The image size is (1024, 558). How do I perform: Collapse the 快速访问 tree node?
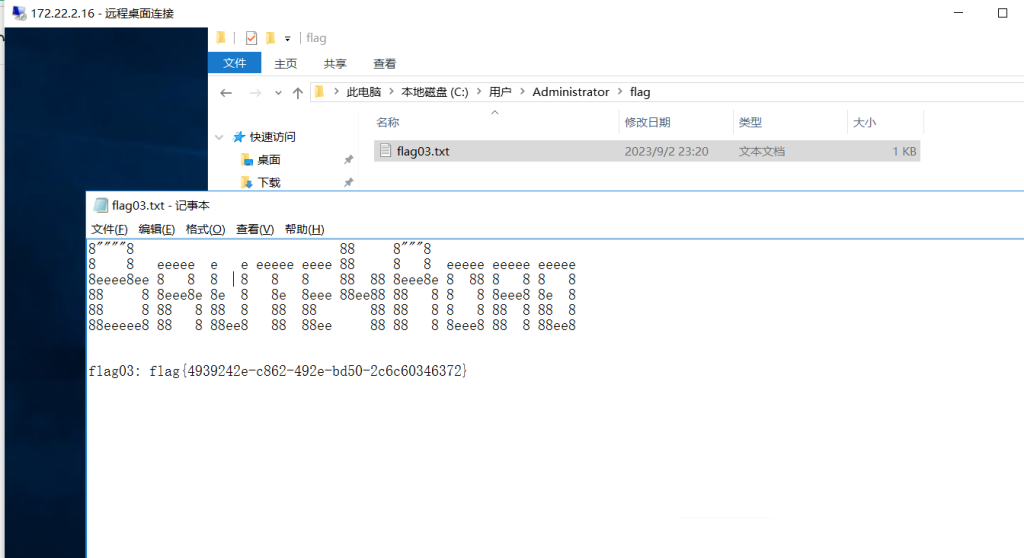coord(219,137)
